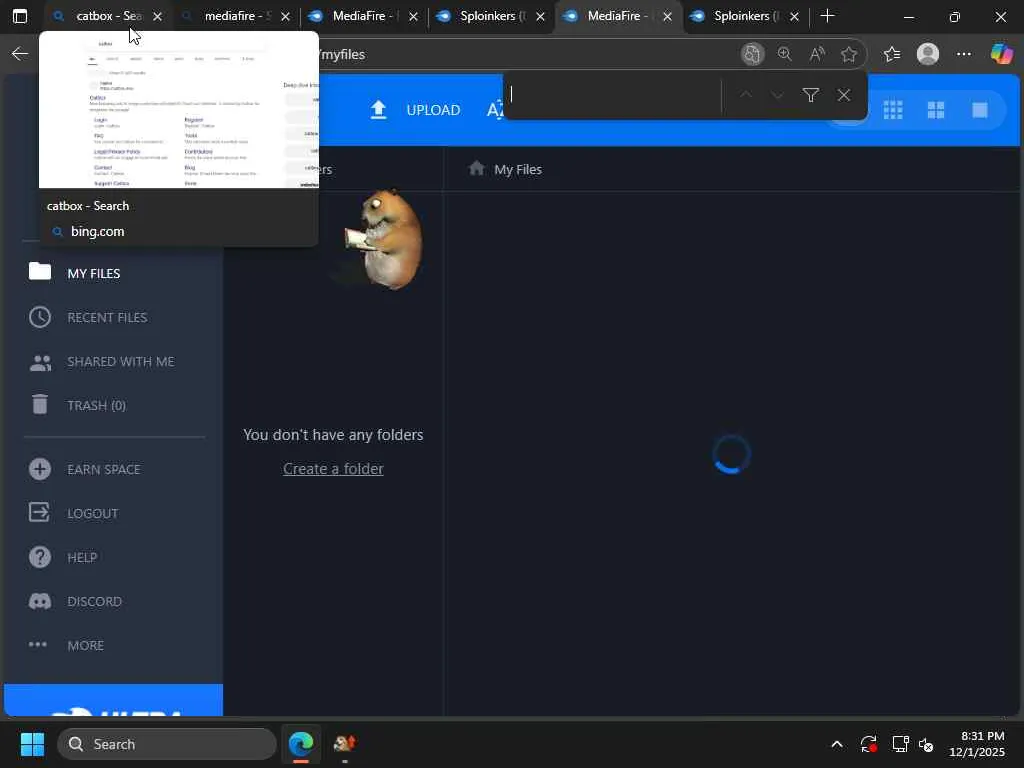Open the Favorites list icon

point(892,54)
